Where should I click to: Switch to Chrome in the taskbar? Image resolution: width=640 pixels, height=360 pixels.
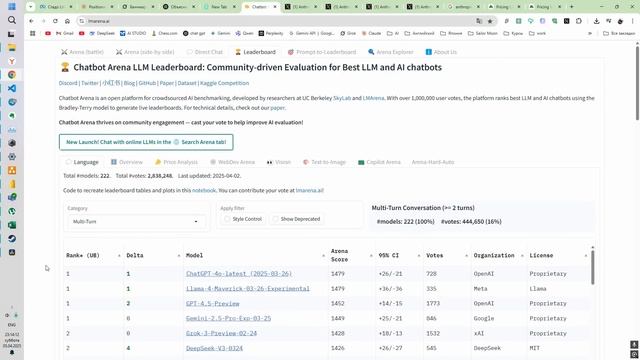click(x=12, y=75)
